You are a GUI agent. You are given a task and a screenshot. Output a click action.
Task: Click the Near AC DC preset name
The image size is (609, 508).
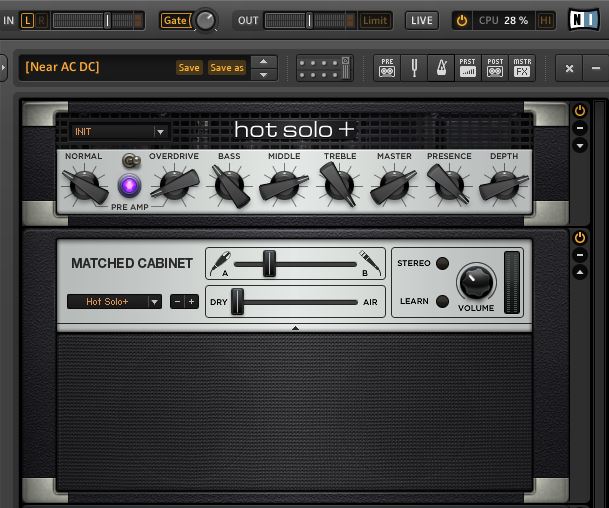[x=62, y=67]
